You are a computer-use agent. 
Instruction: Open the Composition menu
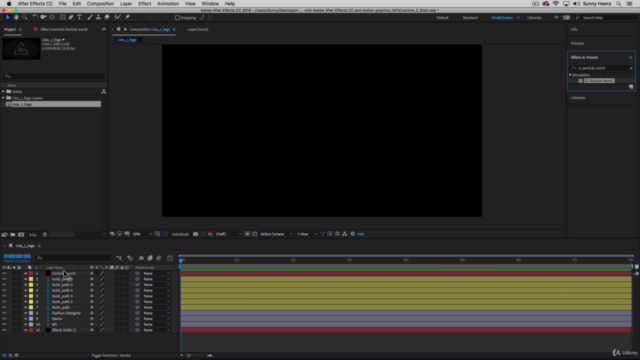[x=100, y=4]
